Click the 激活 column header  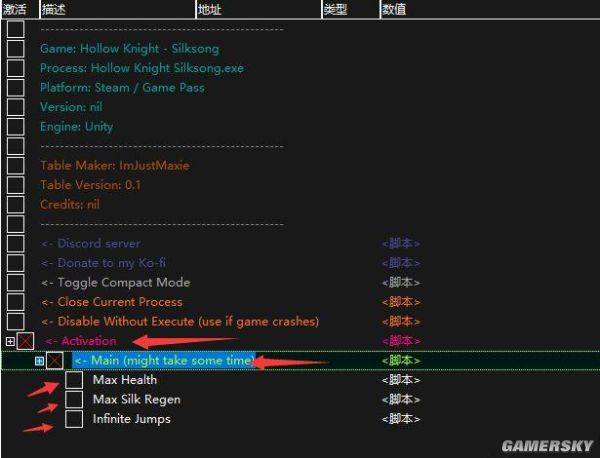click(x=19, y=9)
